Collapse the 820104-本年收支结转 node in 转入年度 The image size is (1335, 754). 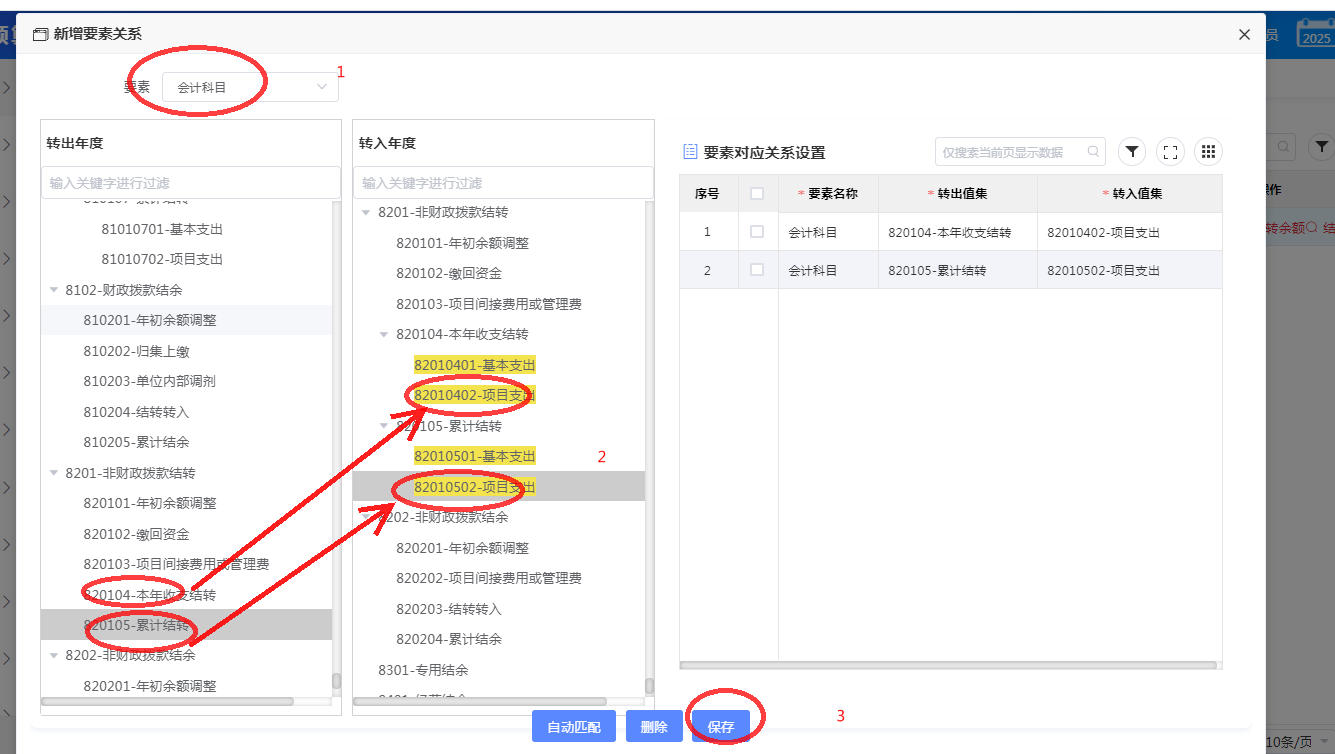click(x=384, y=335)
